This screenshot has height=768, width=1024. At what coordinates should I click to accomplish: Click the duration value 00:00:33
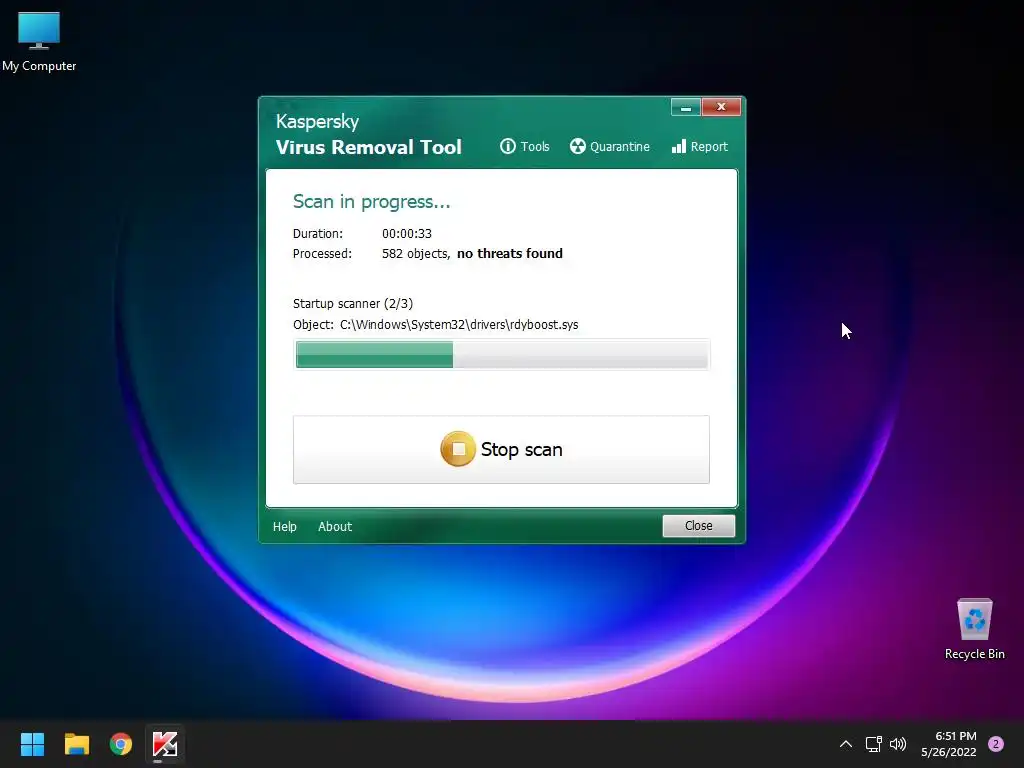[407, 234]
